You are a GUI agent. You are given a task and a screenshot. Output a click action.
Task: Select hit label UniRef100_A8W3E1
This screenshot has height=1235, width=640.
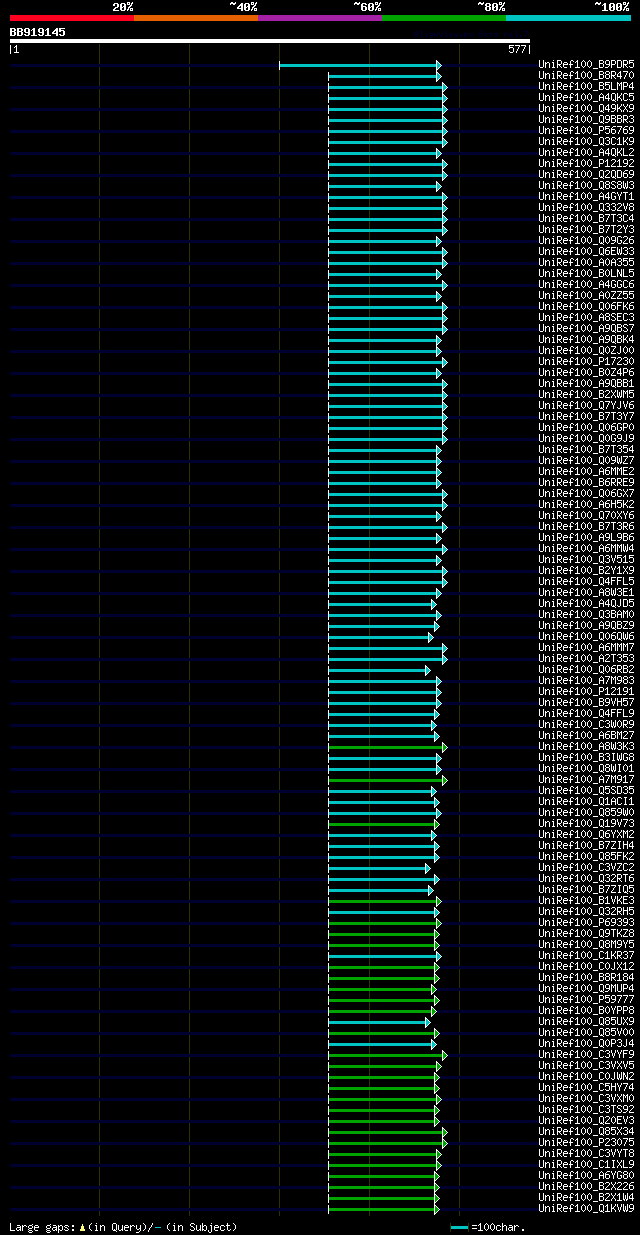pyautogui.click(x=586, y=592)
